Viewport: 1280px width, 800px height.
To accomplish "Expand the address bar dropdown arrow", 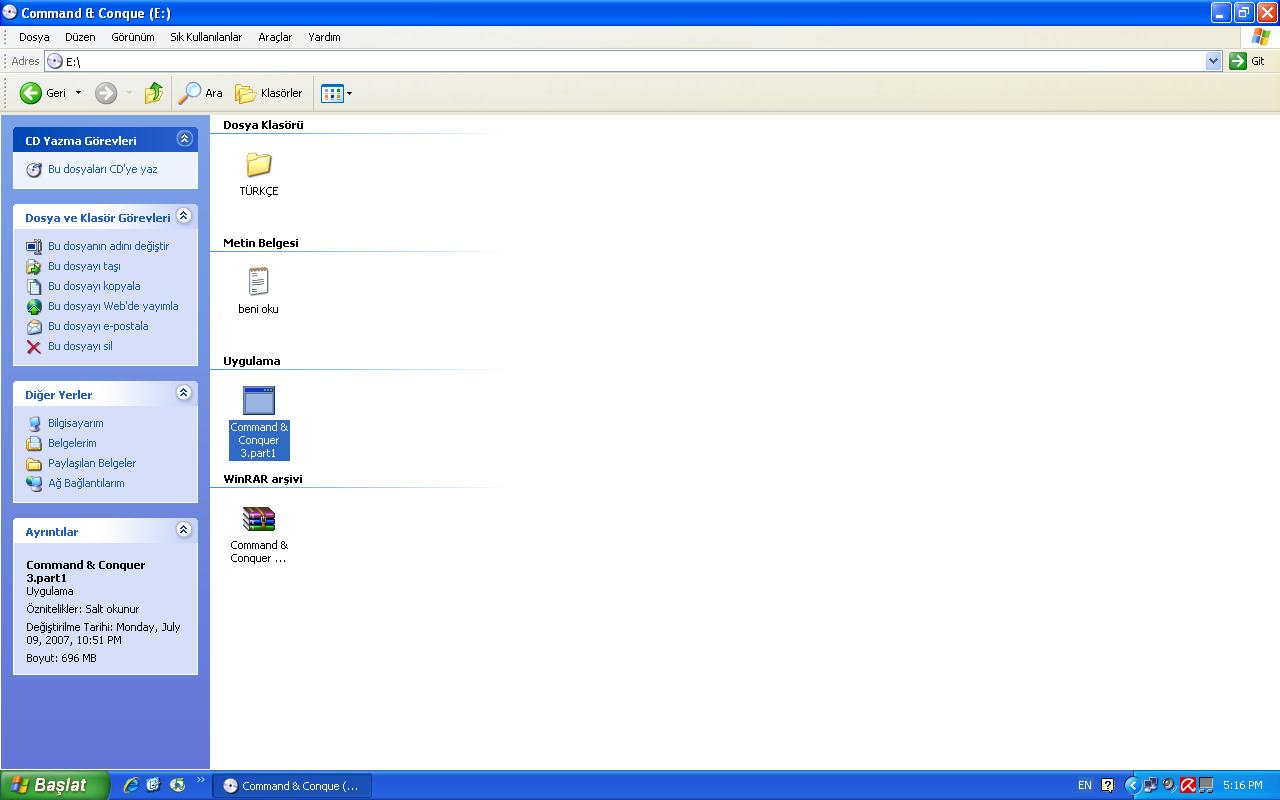I will coord(1214,61).
